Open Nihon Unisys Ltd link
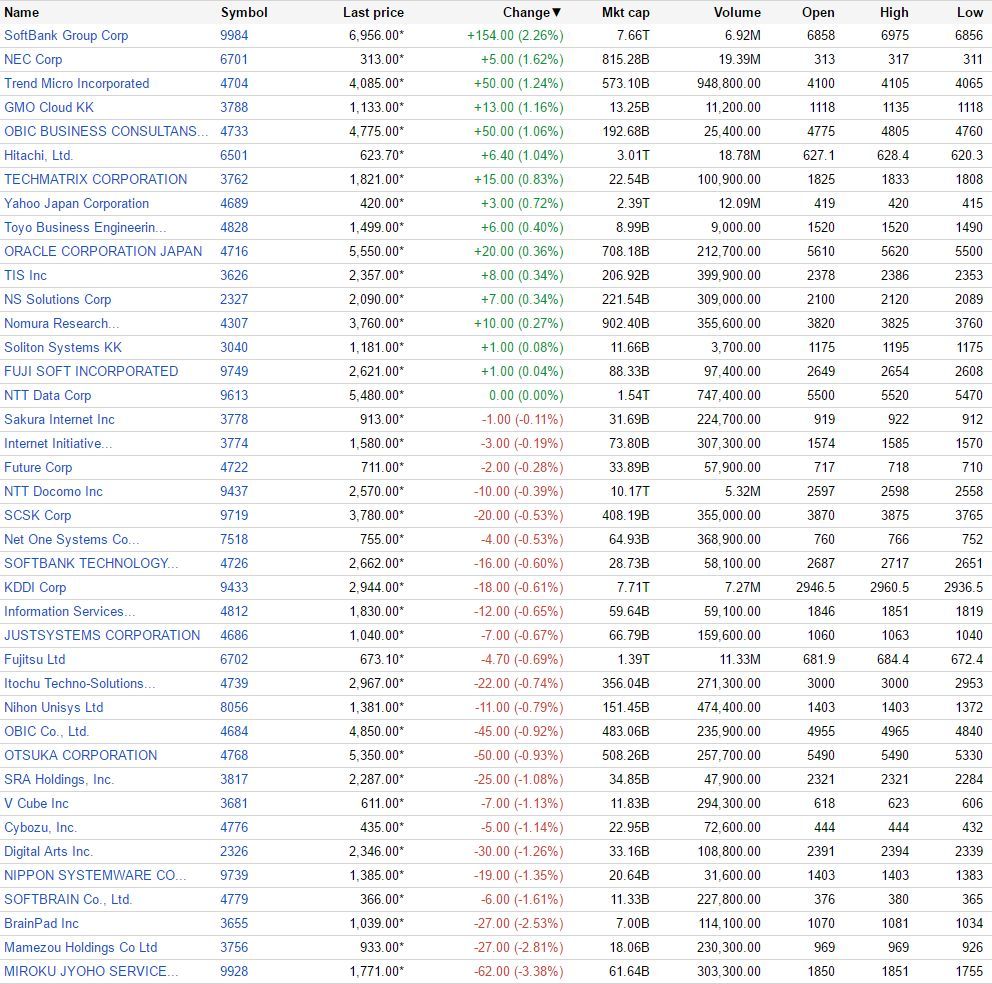This screenshot has width=992, height=984. click(53, 707)
